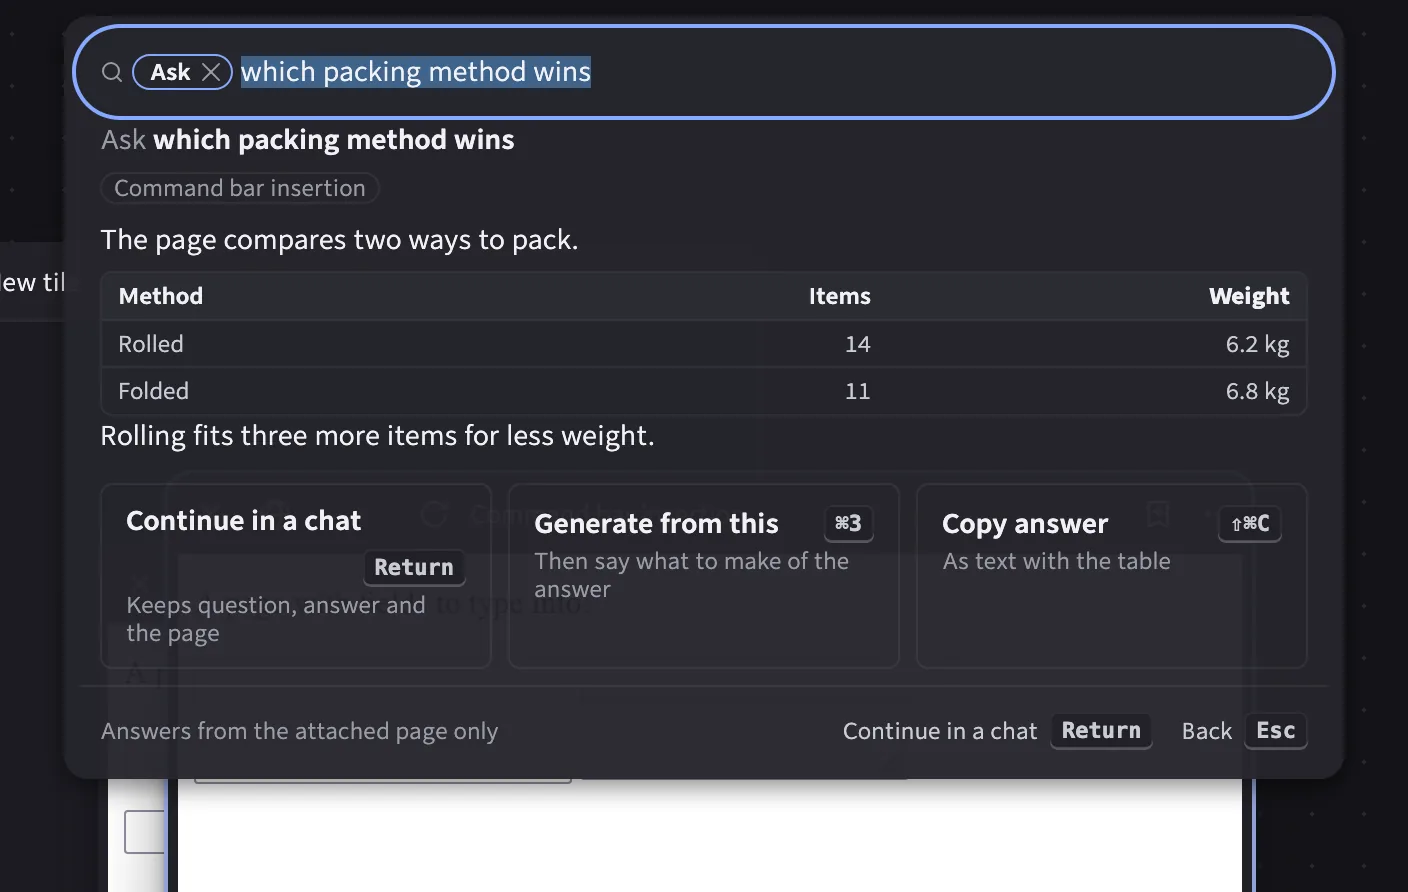The height and width of the screenshot is (892, 1408).
Task: Click 'Then say what to make of' description
Action: 691,575
